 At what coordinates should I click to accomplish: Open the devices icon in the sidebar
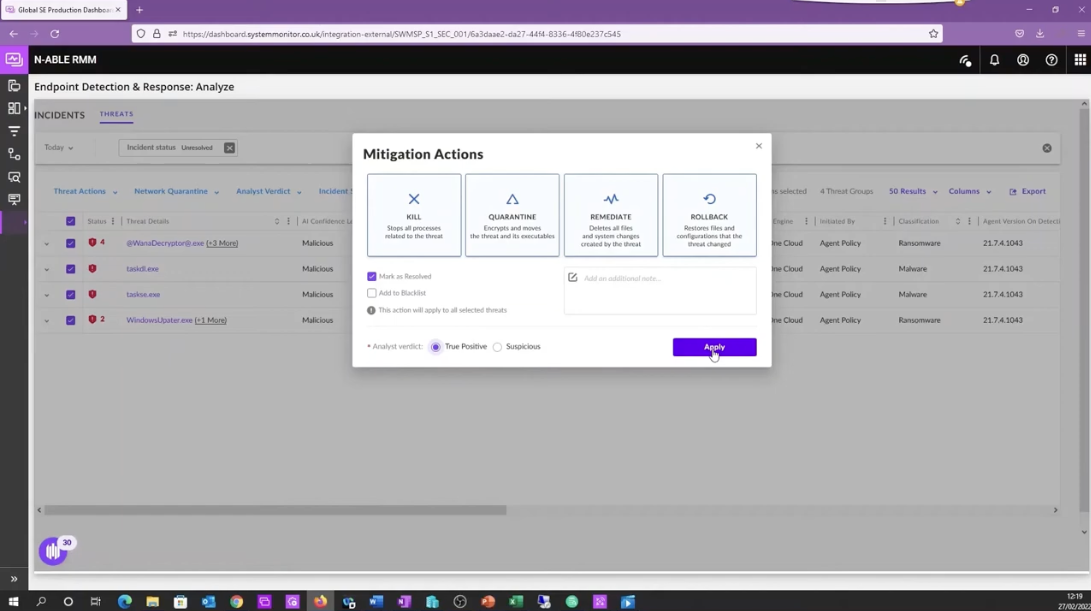pos(14,86)
